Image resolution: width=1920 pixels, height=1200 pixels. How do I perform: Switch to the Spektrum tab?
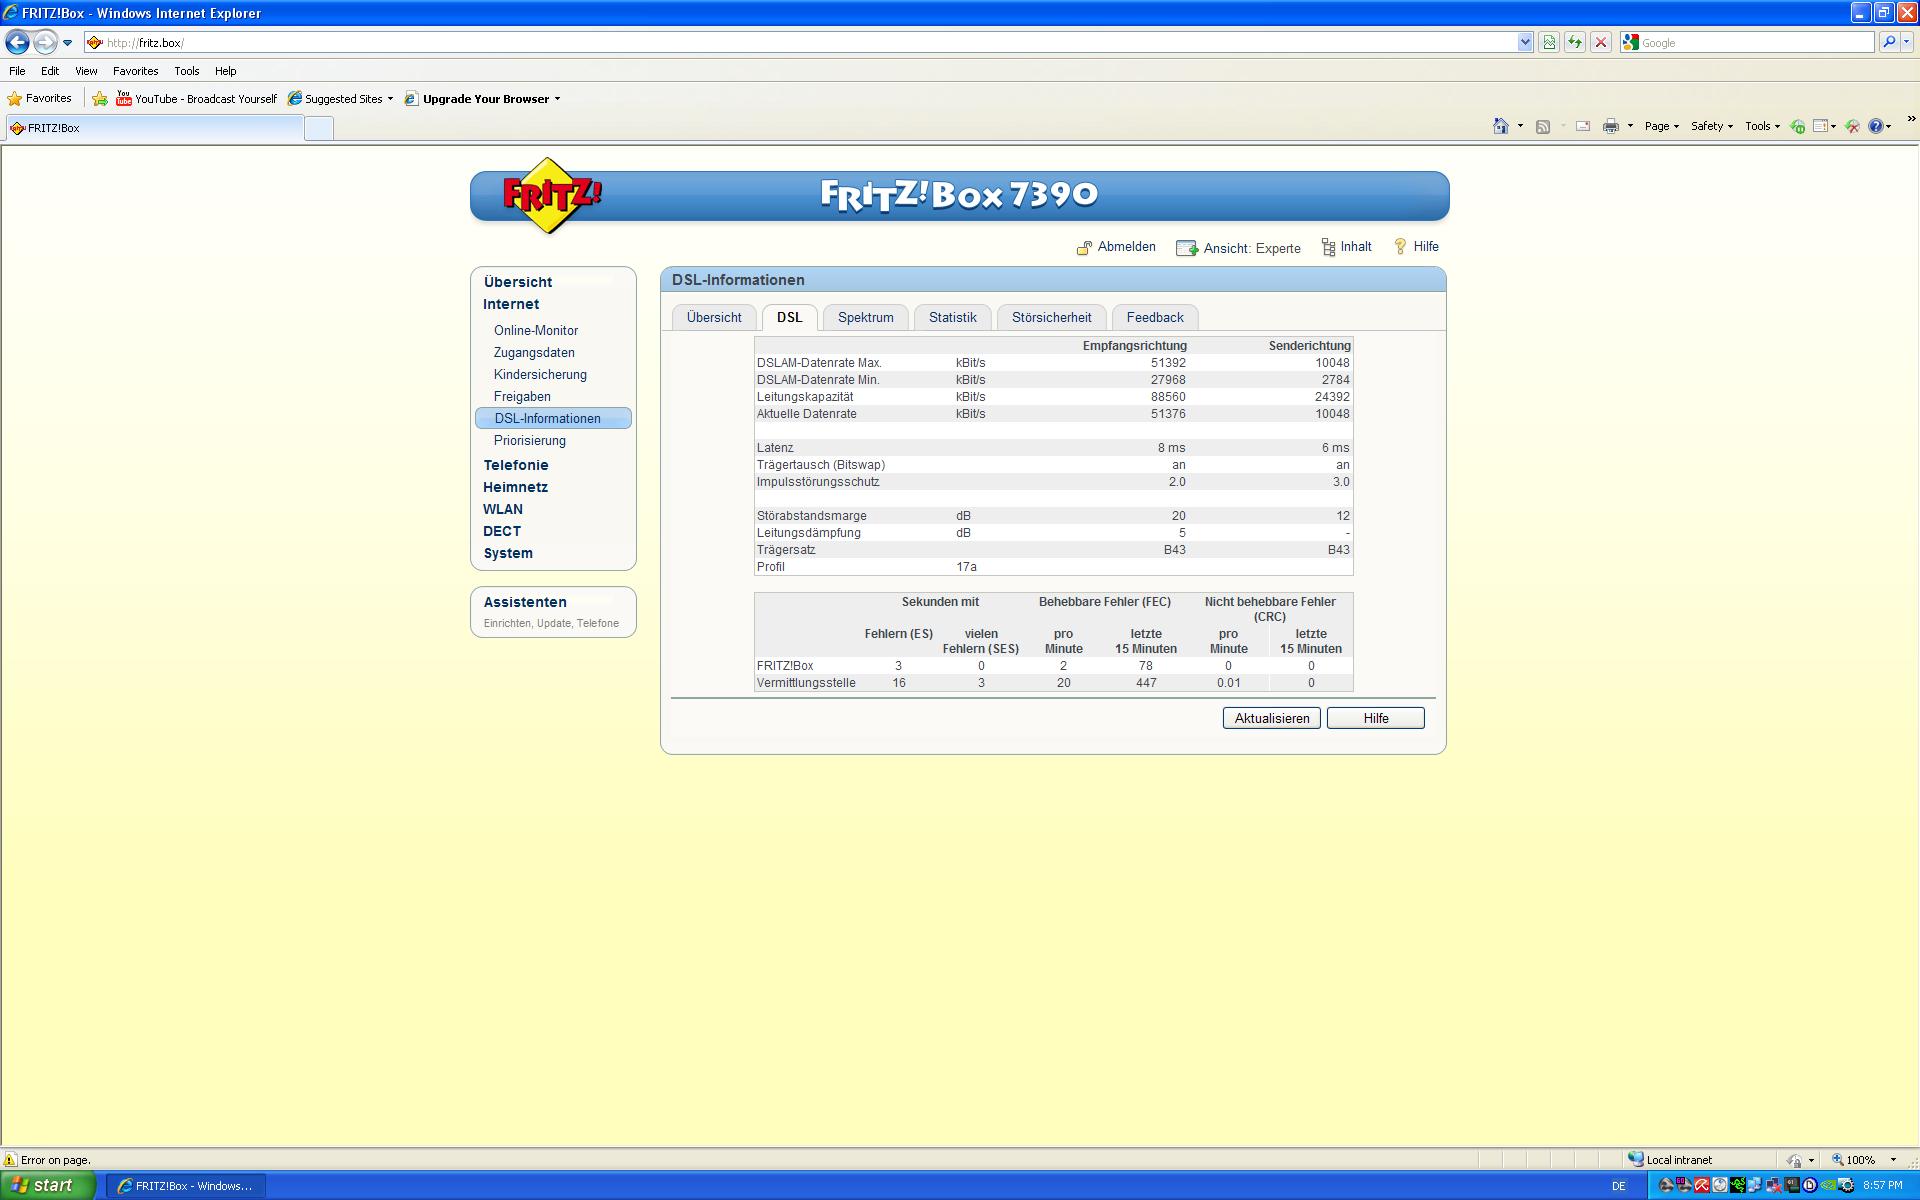865,317
